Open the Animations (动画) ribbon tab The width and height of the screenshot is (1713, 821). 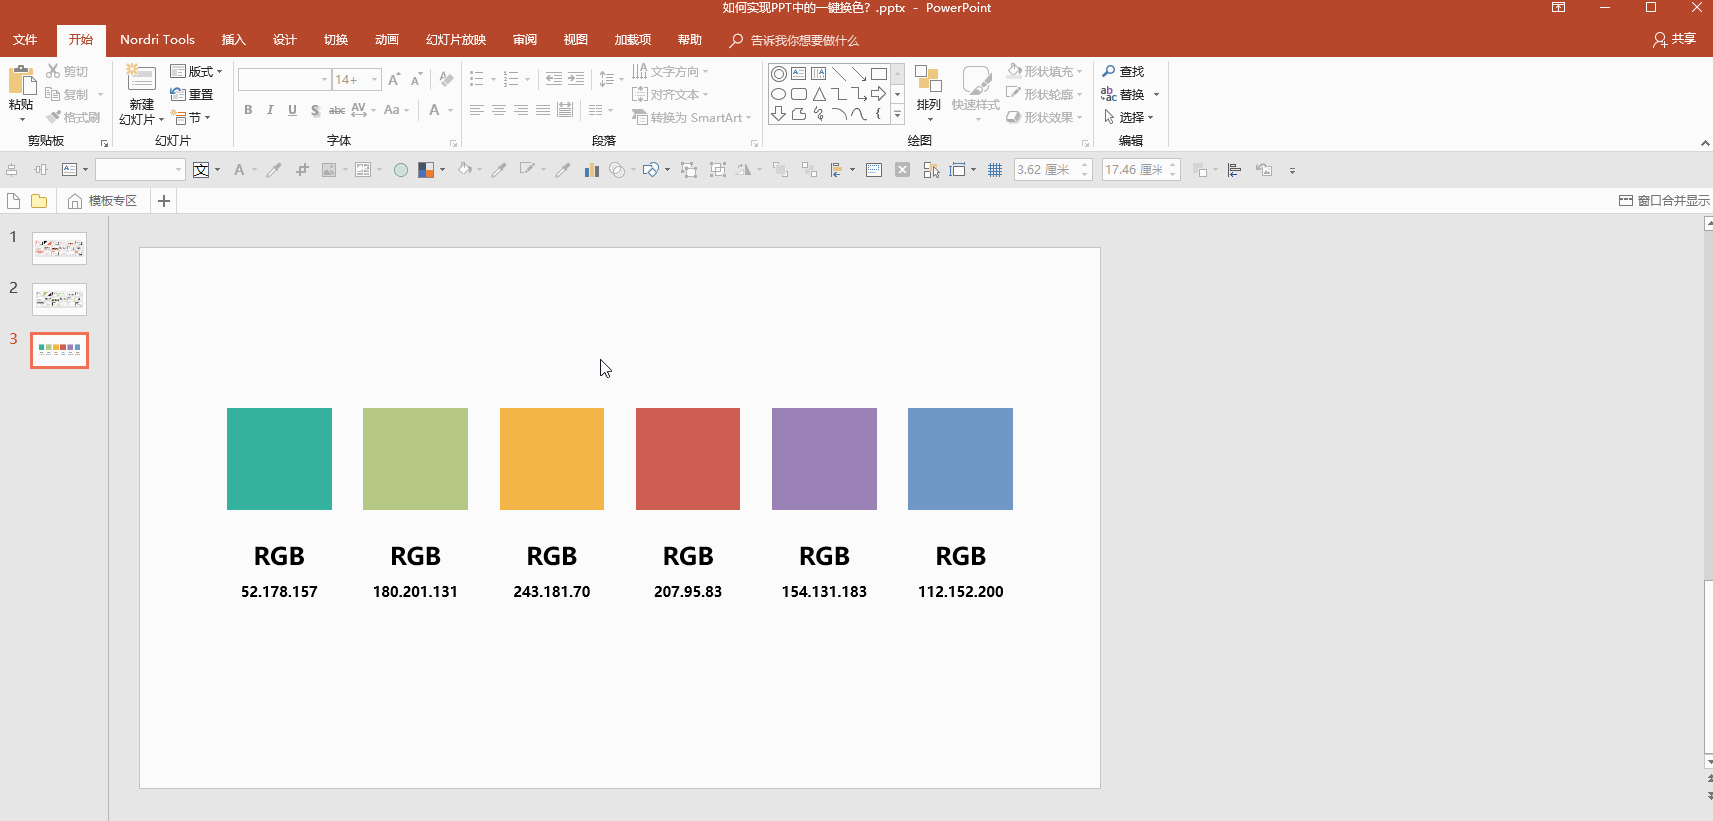click(x=386, y=40)
